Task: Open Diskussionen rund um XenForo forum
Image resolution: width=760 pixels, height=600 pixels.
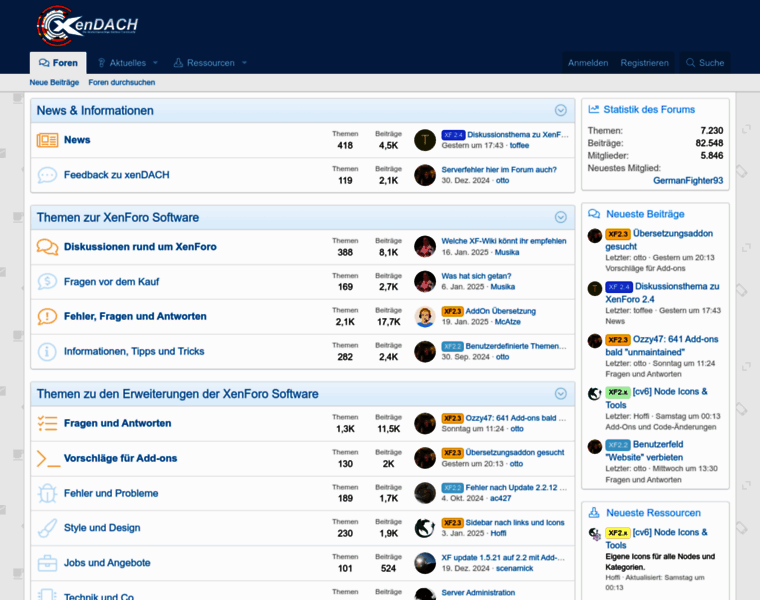Action: tap(140, 247)
